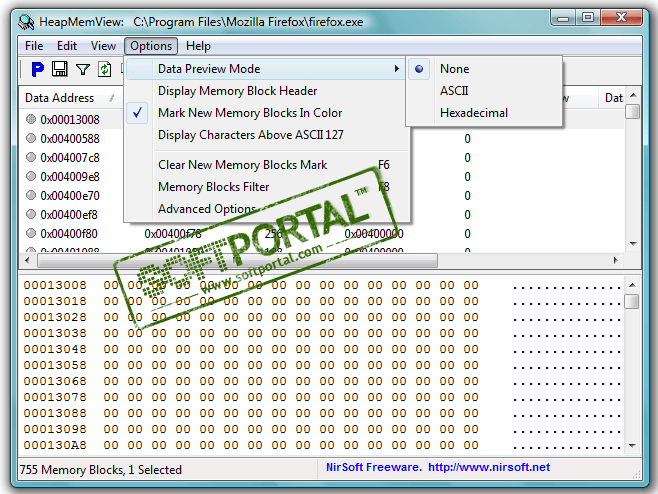Click hex offset 00013068
The height and width of the screenshot is (494, 658).
point(55,381)
